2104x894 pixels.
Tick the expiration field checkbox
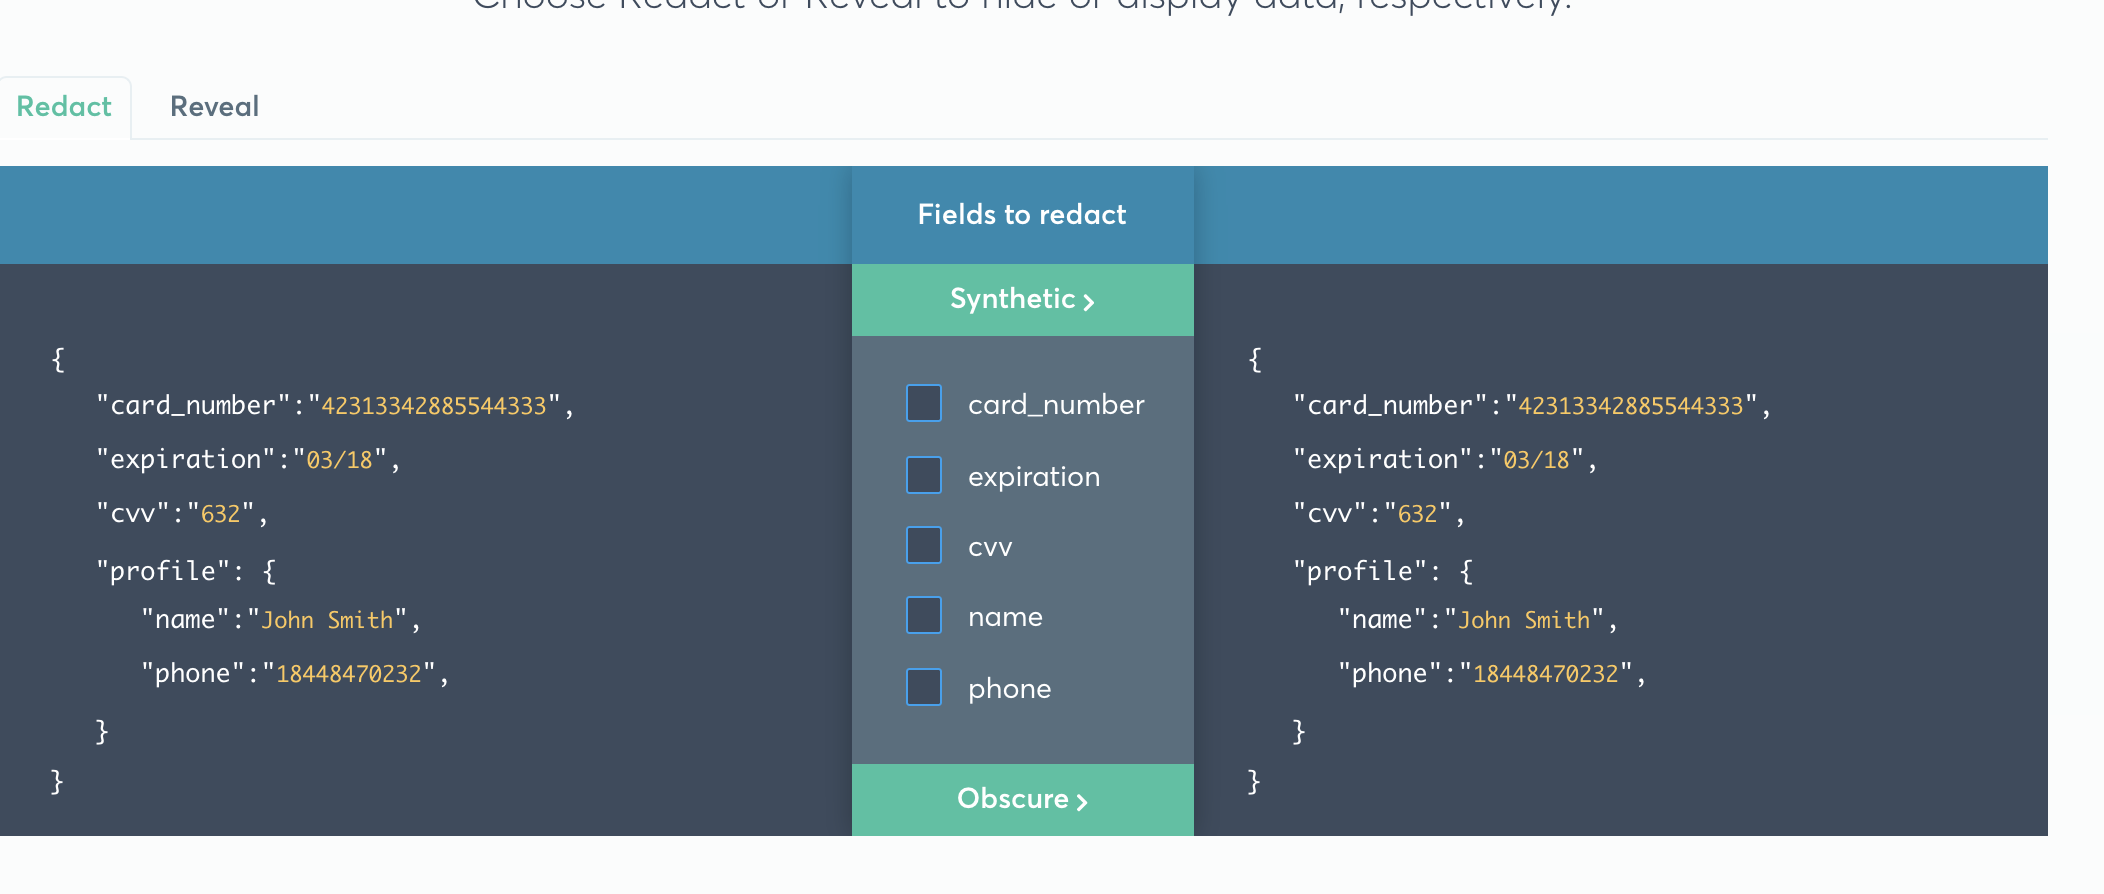coord(924,475)
